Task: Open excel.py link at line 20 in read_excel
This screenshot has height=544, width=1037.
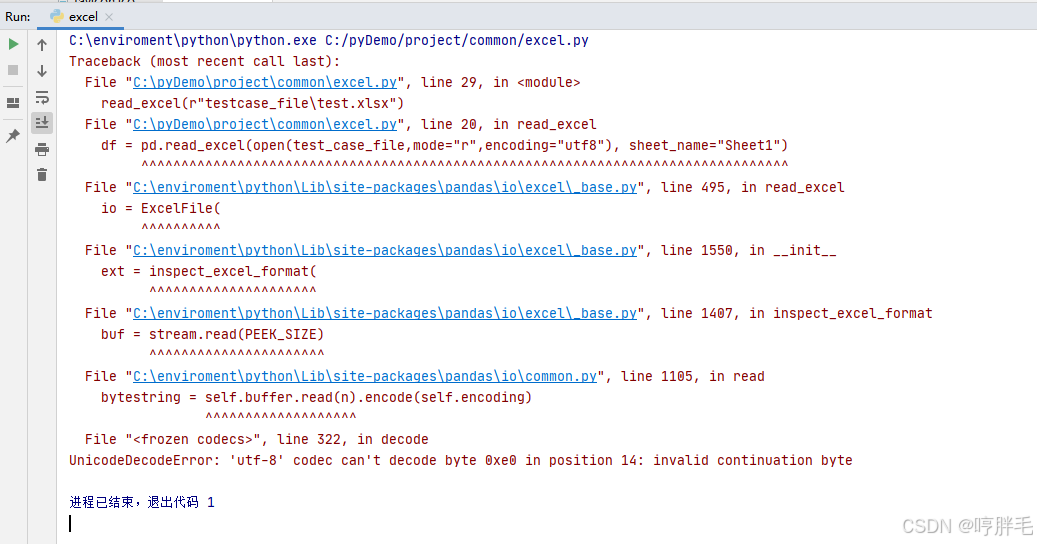Action: (265, 124)
